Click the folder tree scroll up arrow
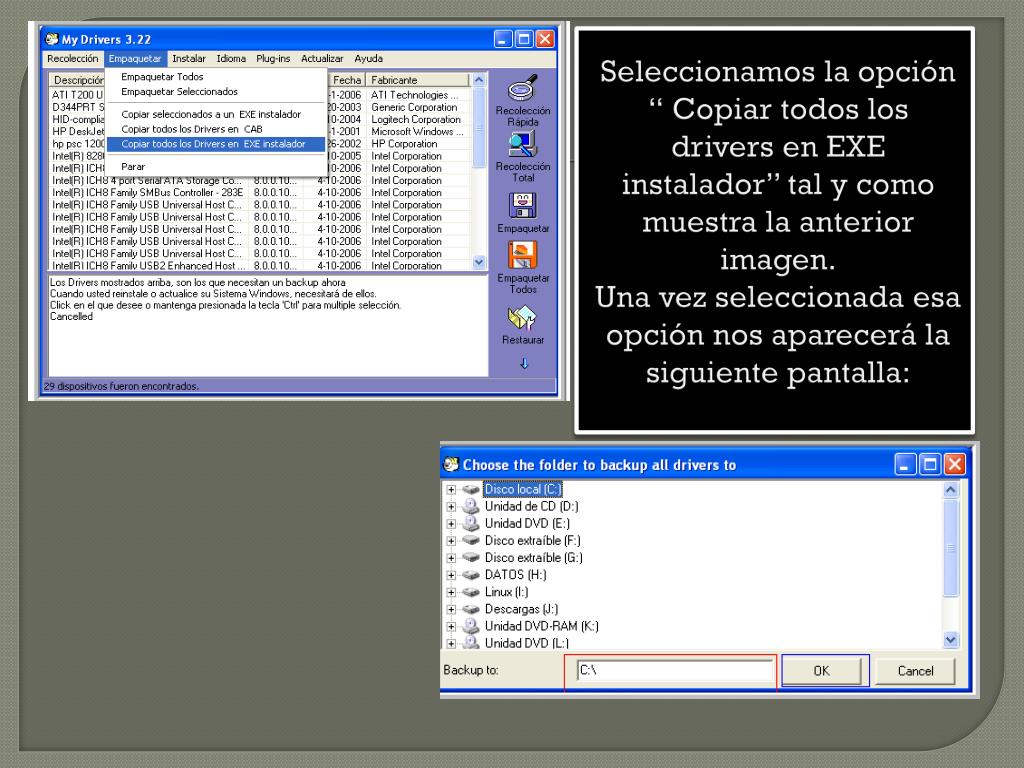 tap(951, 489)
